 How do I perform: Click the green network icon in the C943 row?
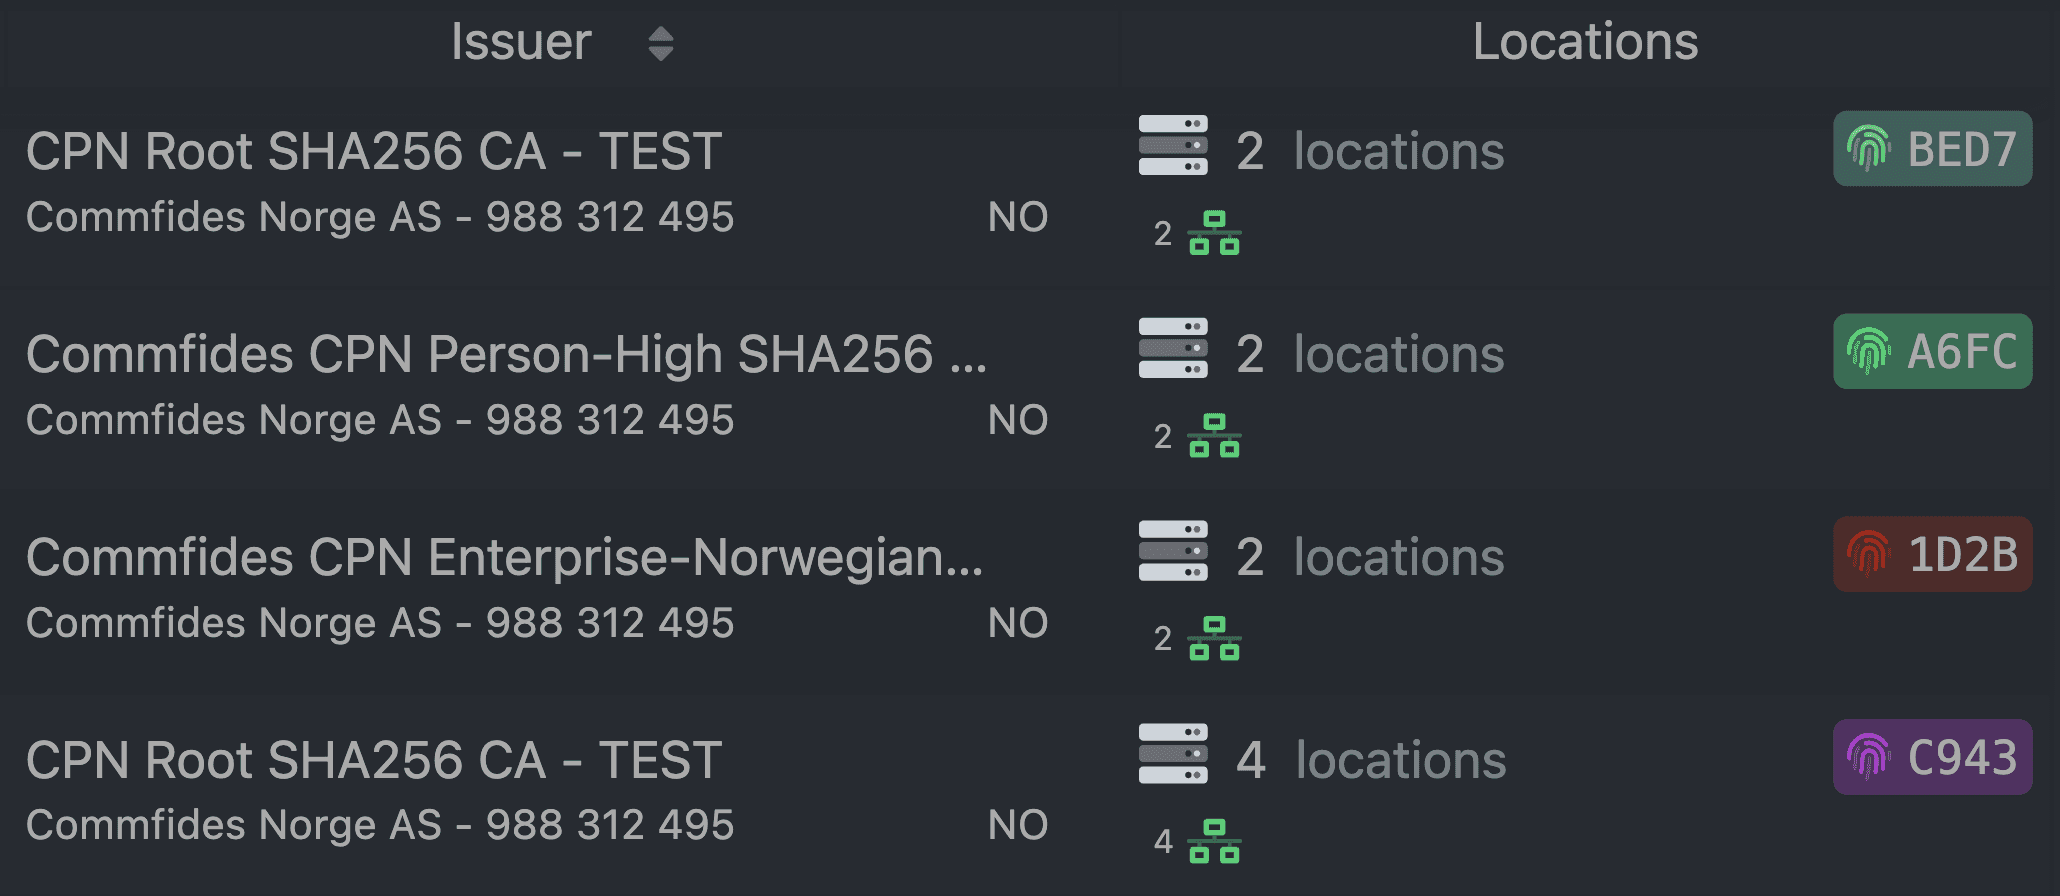pos(1214,841)
